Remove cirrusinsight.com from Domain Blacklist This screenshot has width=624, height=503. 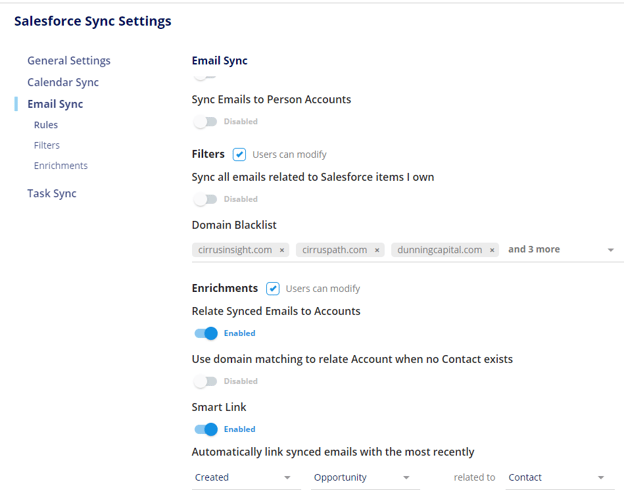point(282,250)
